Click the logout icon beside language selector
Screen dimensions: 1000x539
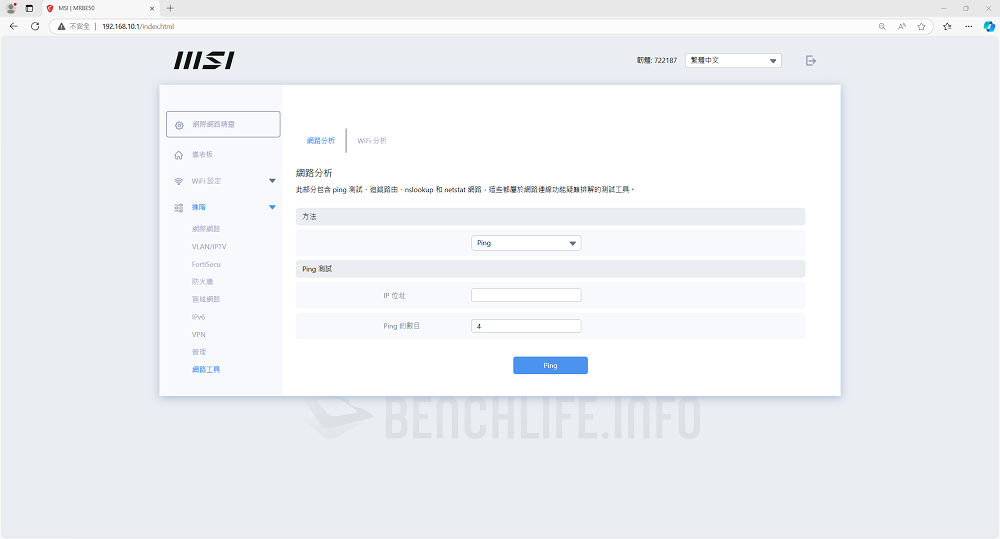tap(811, 61)
